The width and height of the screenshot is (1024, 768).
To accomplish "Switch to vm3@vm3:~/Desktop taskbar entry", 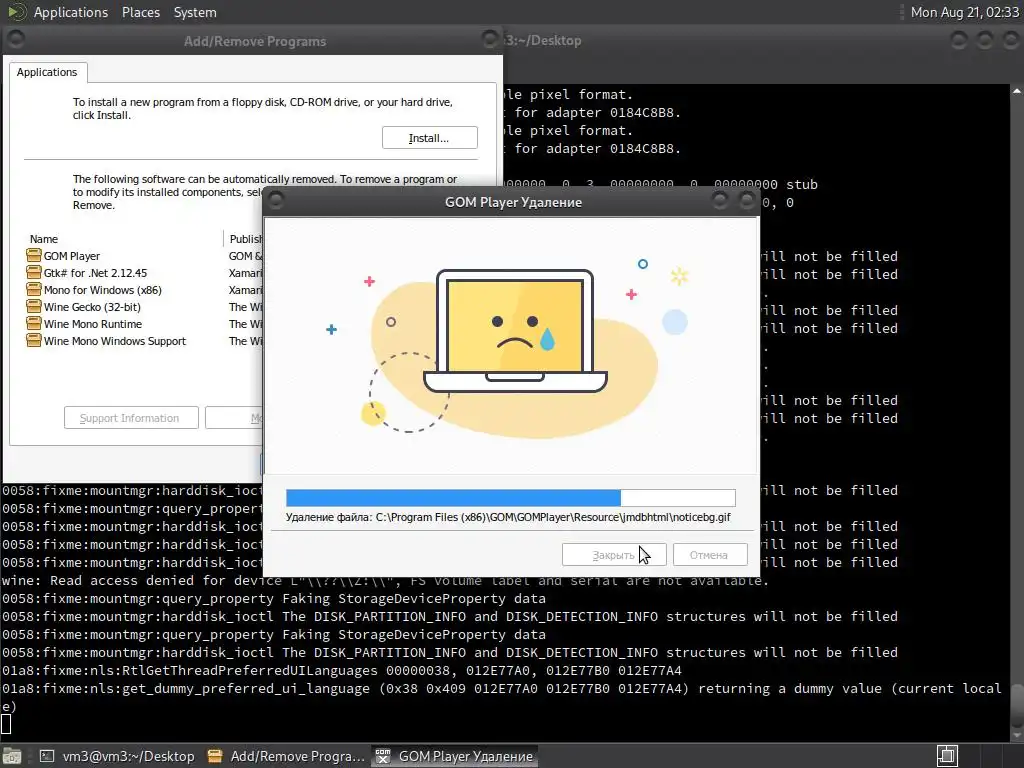I will pos(118,756).
